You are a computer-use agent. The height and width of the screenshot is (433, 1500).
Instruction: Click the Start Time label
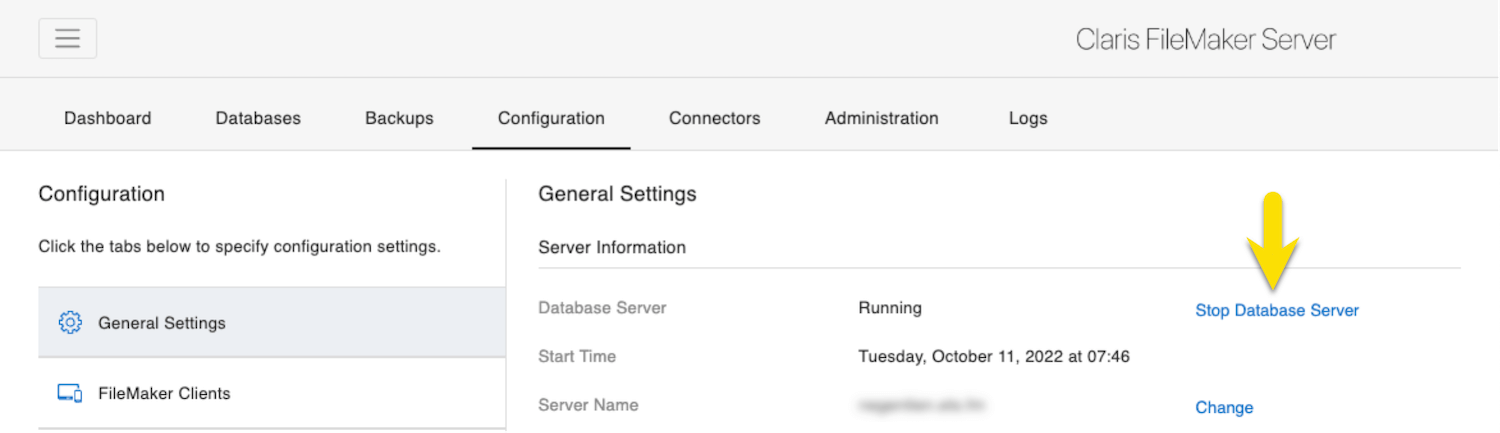coord(577,356)
